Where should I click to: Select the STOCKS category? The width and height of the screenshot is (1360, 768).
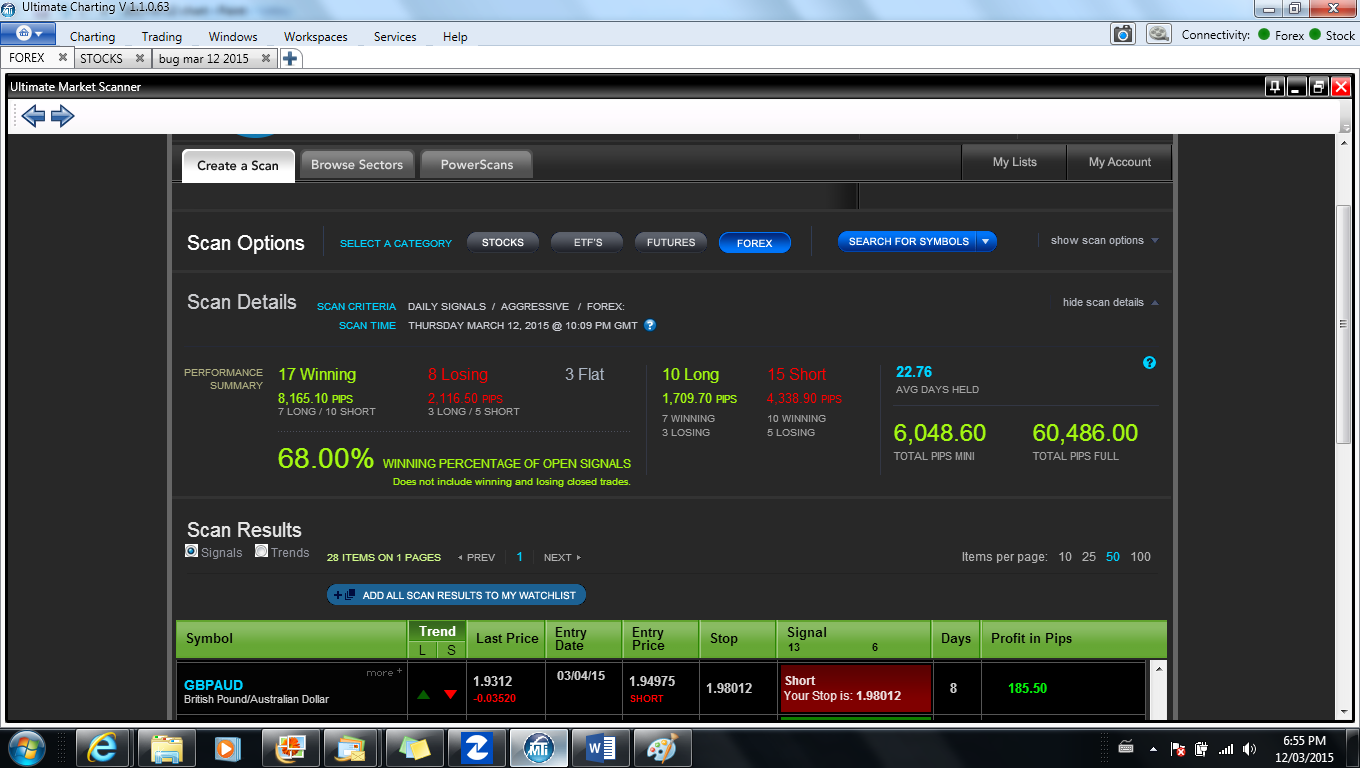(502, 242)
